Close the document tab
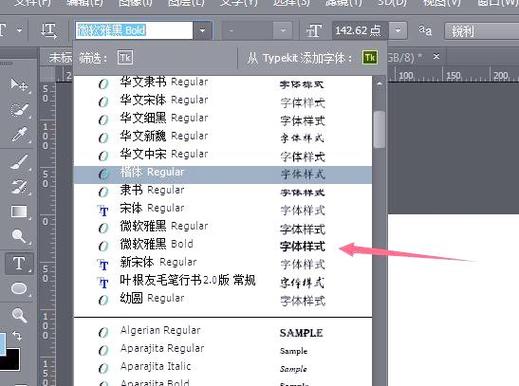 click(x=436, y=57)
